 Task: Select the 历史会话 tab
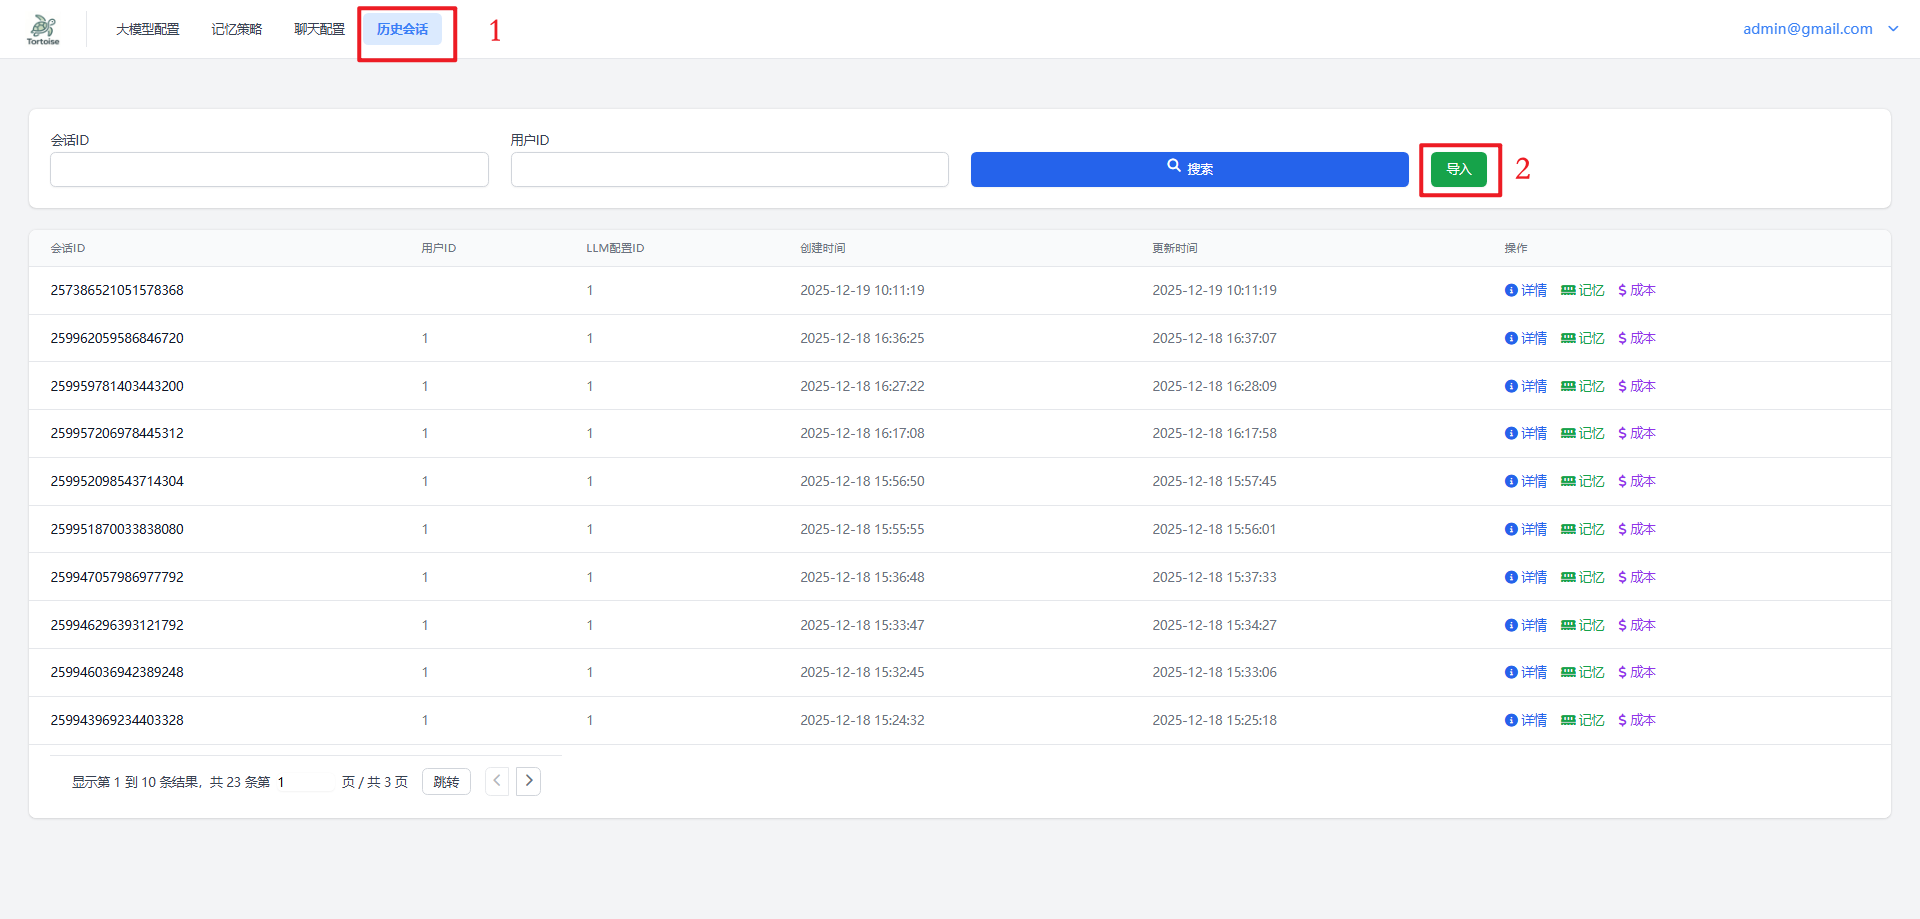403,29
